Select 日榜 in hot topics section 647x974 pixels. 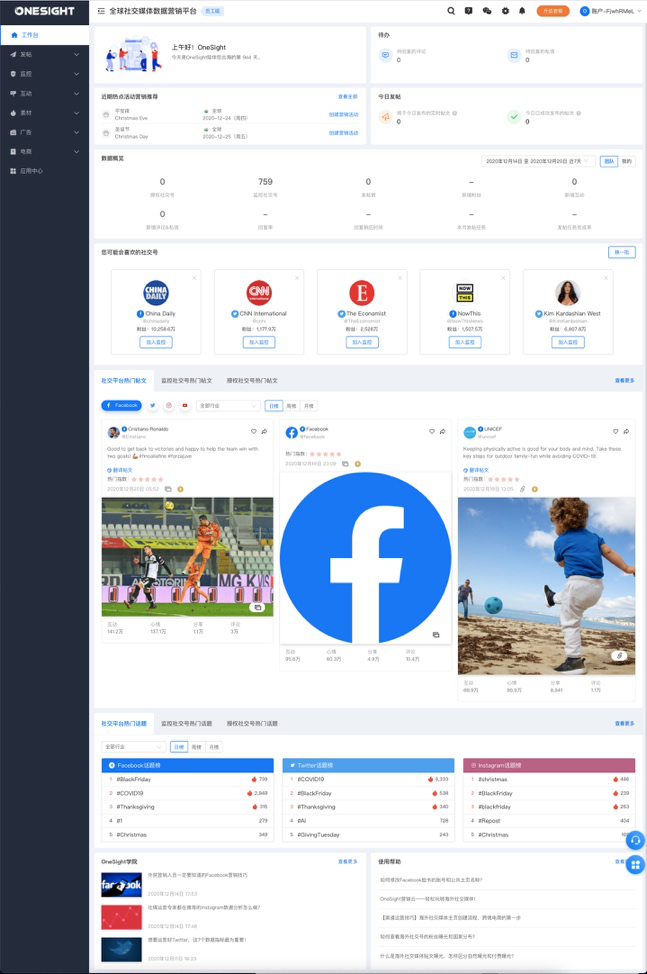coord(179,747)
